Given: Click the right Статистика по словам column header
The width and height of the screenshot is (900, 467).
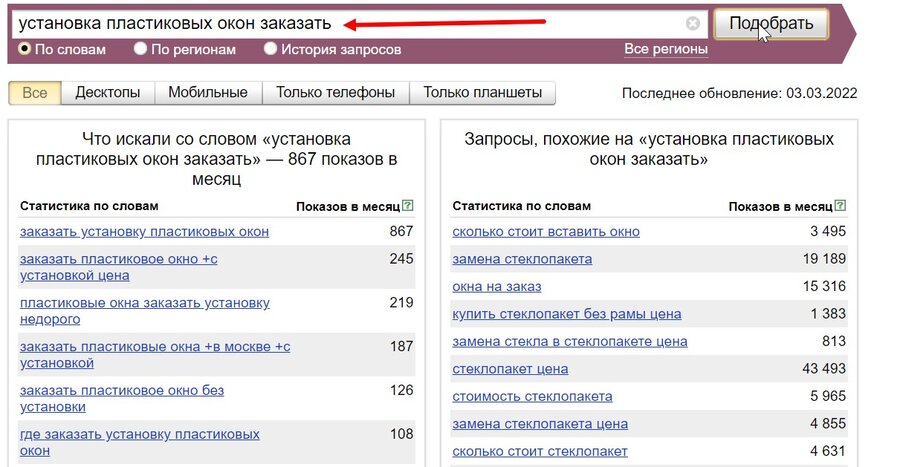Looking at the screenshot, I should [521, 206].
